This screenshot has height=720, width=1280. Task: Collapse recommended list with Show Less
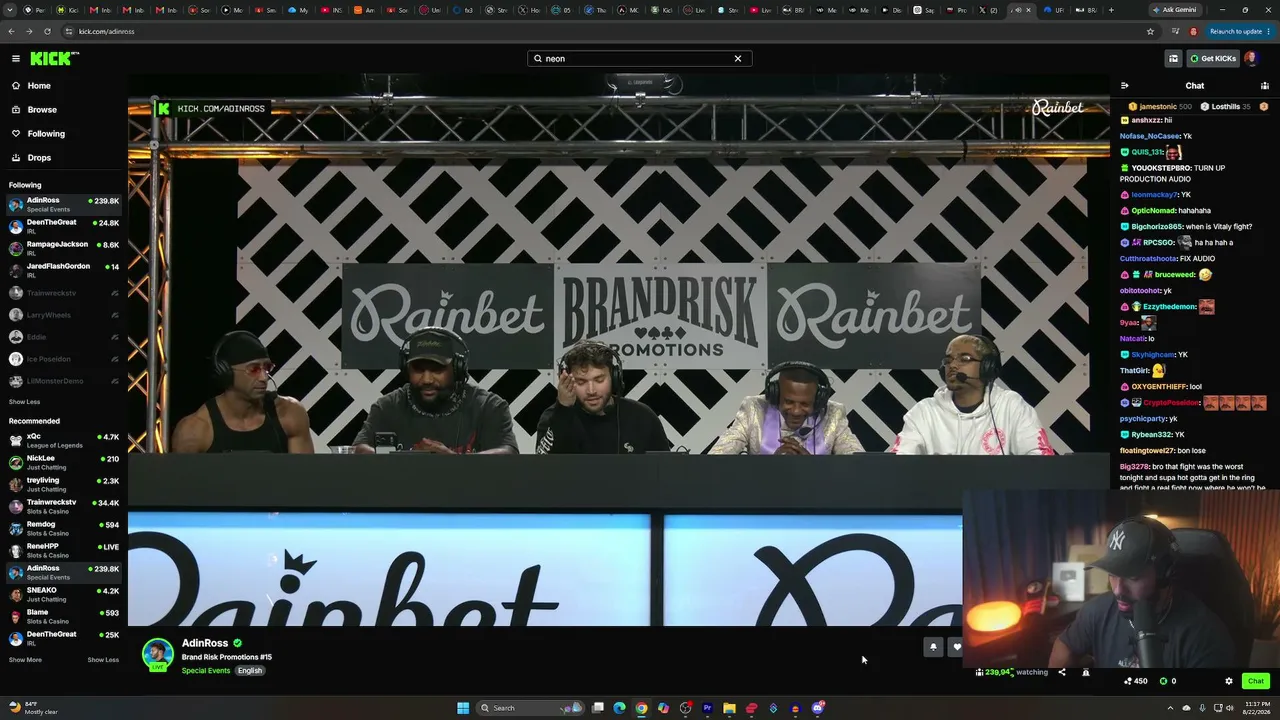click(103, 660)
